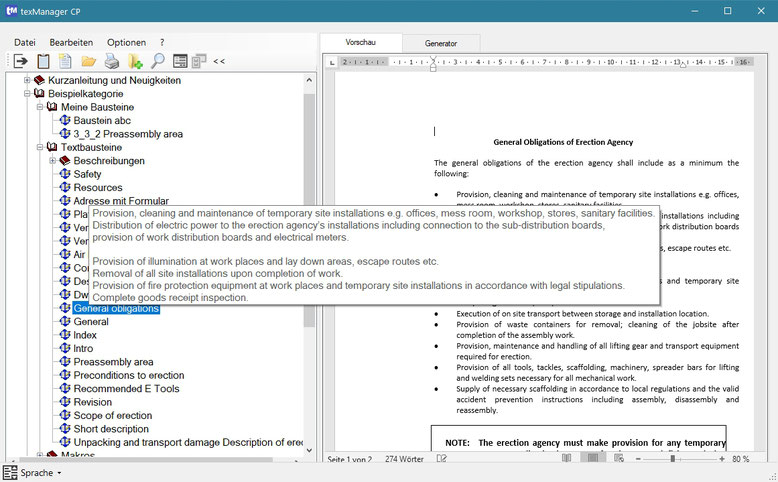Click the Textbausteine open book icon
The width and height of the screenshot is (778, 482).
(52, 147)
